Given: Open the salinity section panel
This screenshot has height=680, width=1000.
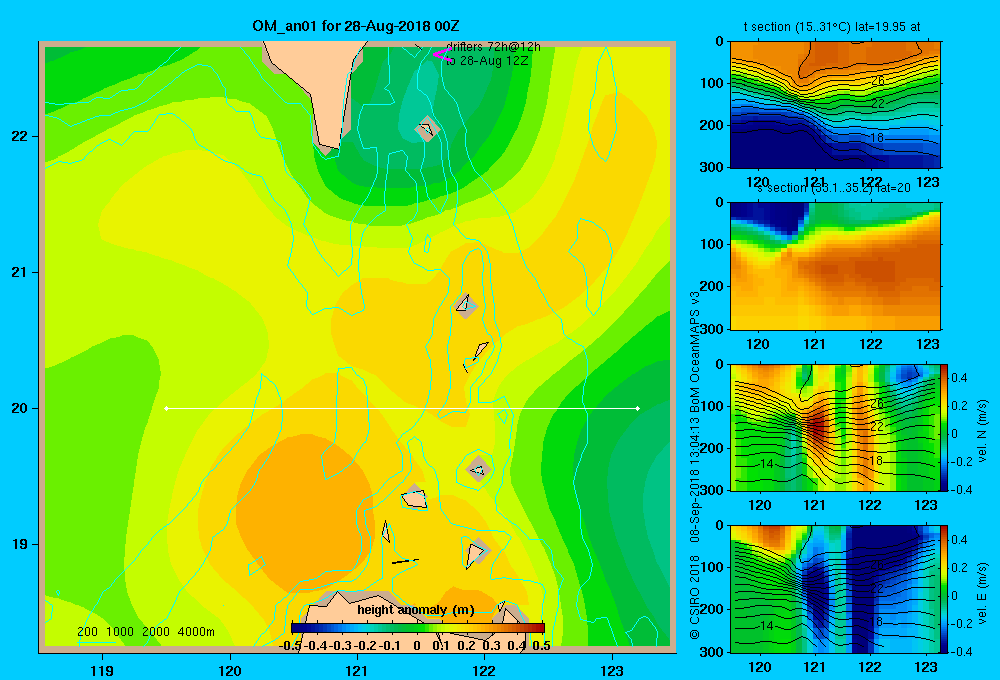Looking at the screenshot, I should 835,266.
